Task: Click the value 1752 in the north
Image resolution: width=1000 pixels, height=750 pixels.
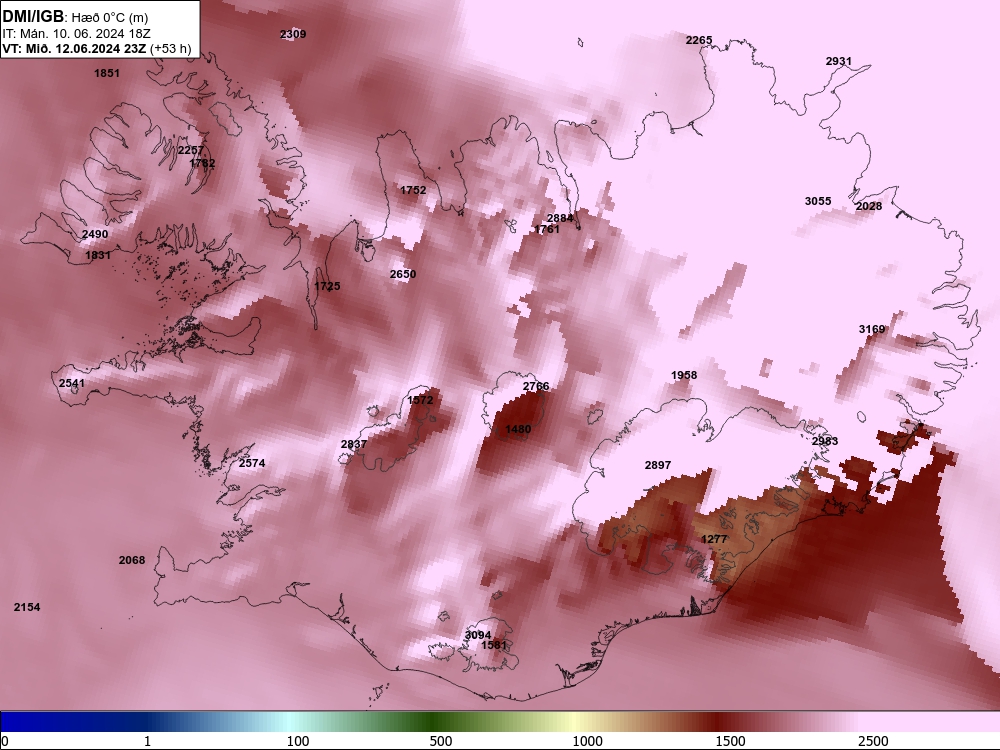Action: [413, 190]
